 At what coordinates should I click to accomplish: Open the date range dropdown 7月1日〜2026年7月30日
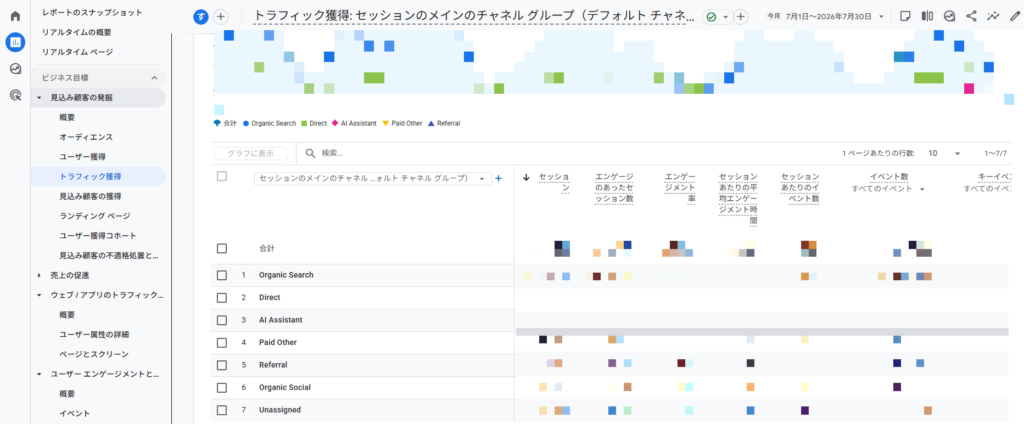(825, 17)
